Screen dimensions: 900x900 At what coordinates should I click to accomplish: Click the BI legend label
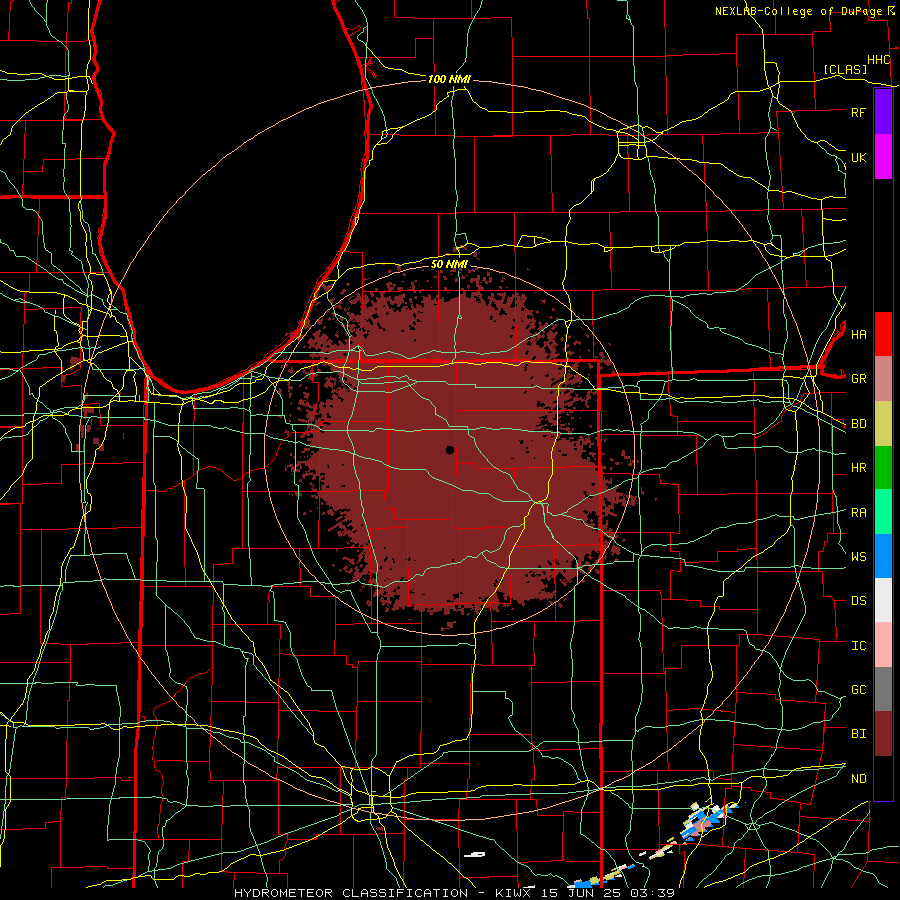click(x=858, y=734)
